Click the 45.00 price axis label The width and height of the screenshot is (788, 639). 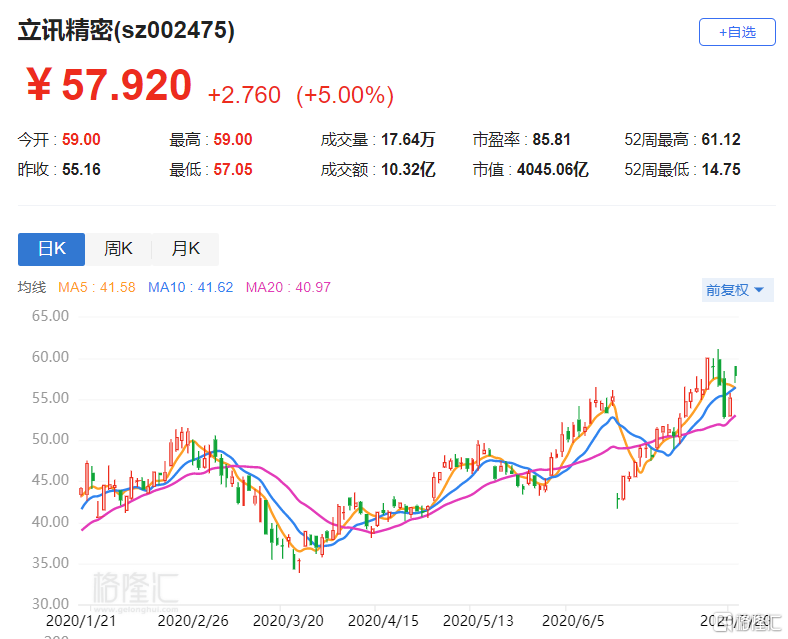tap(50, 480)
